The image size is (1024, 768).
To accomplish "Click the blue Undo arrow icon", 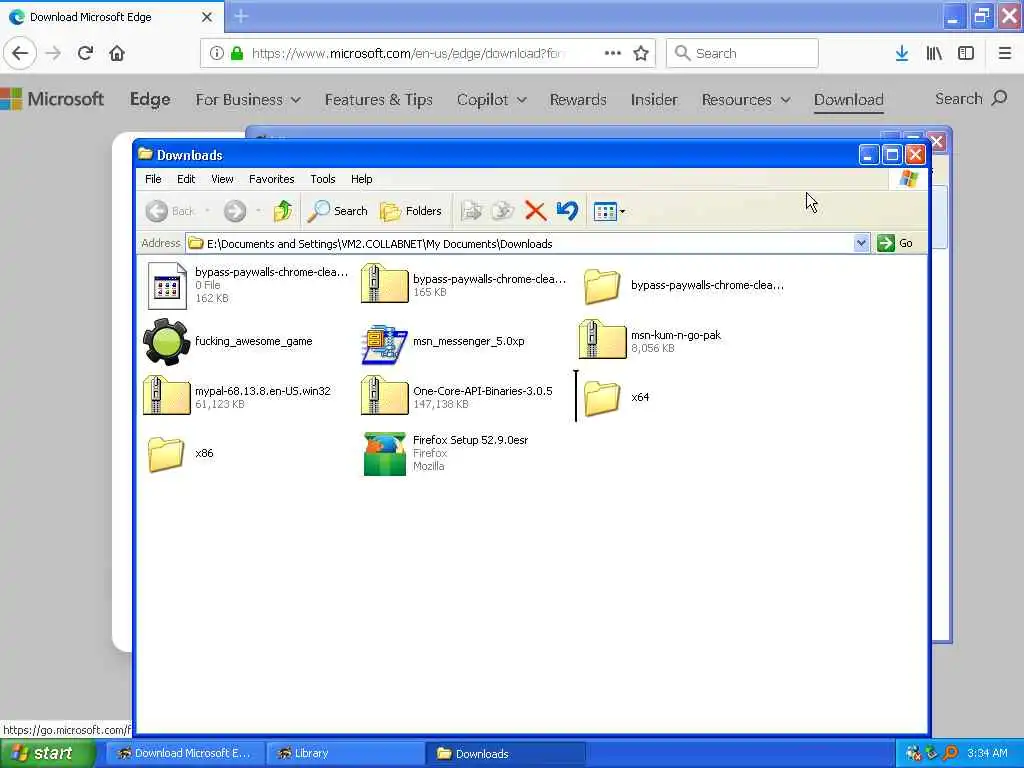I will [567, 210].
